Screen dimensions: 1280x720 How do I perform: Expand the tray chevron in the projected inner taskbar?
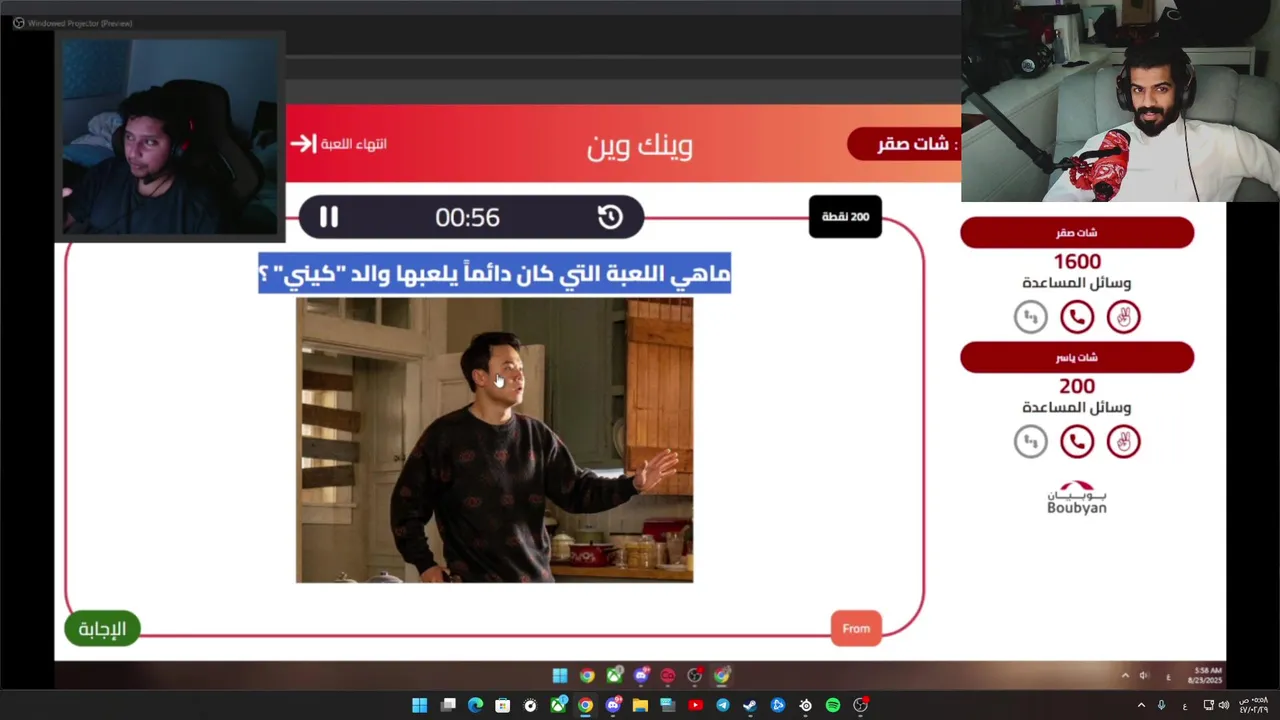(x=1125, y=676)
